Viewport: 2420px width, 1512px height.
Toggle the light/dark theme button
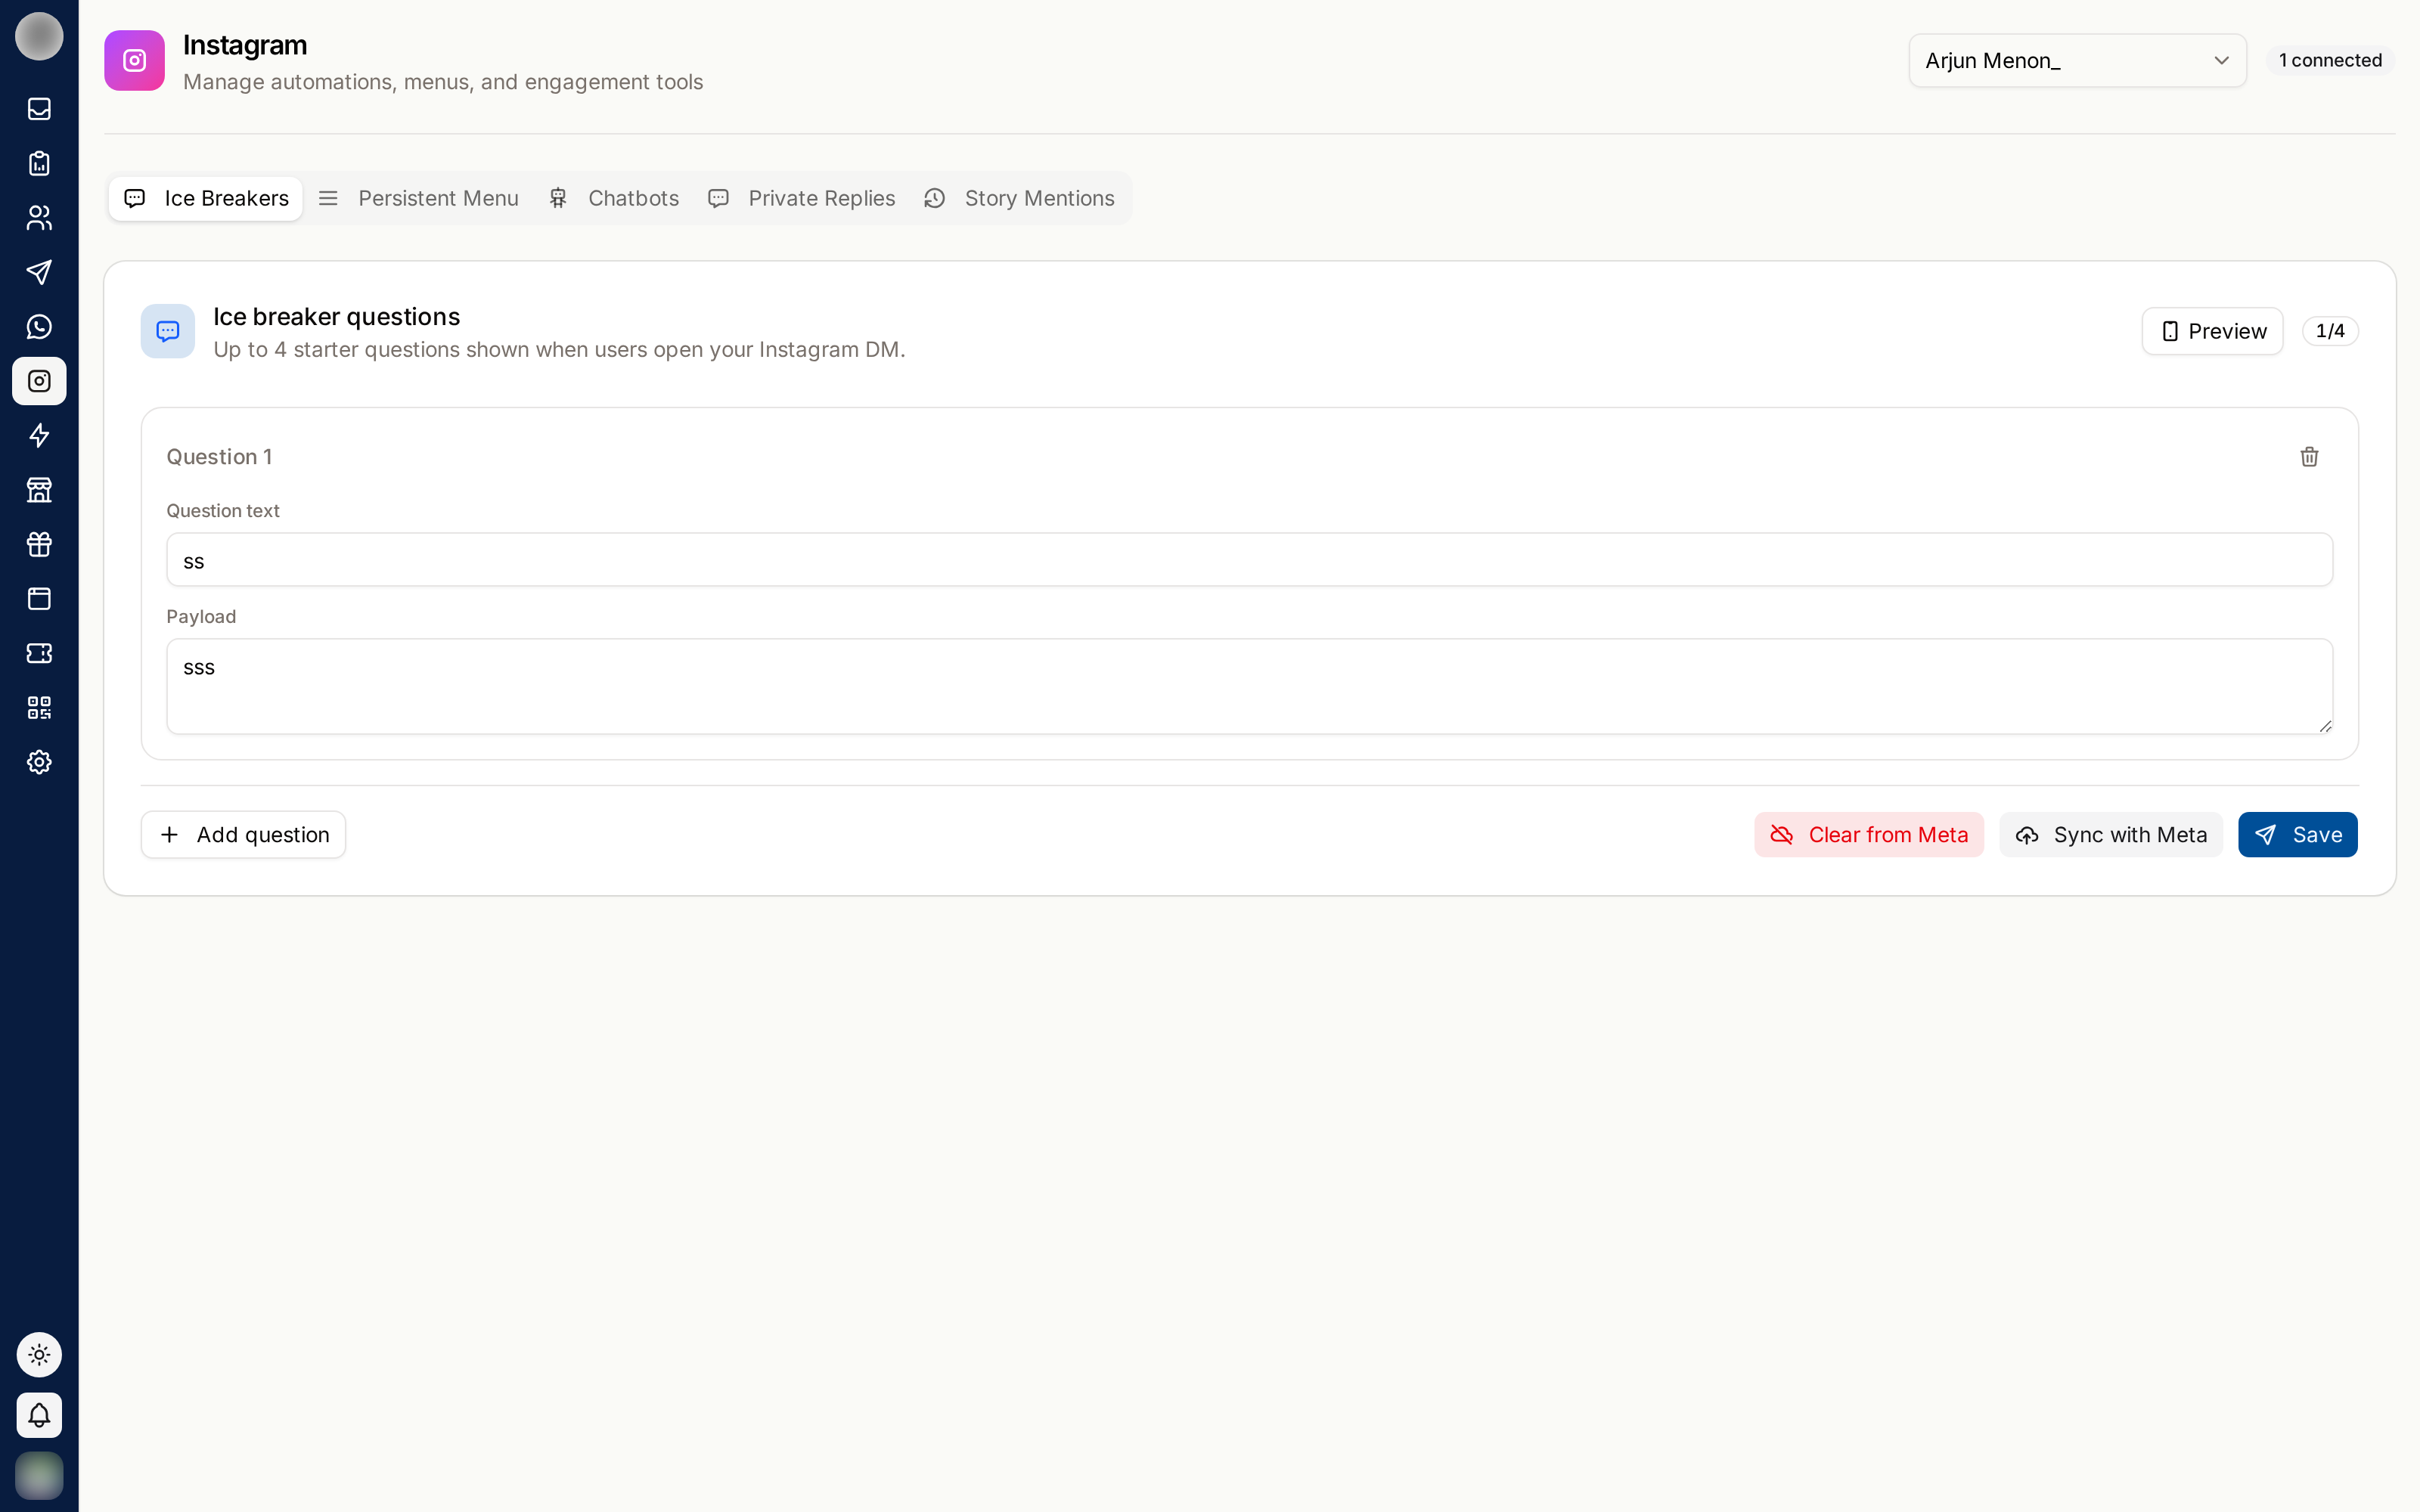click(39, 1355)
